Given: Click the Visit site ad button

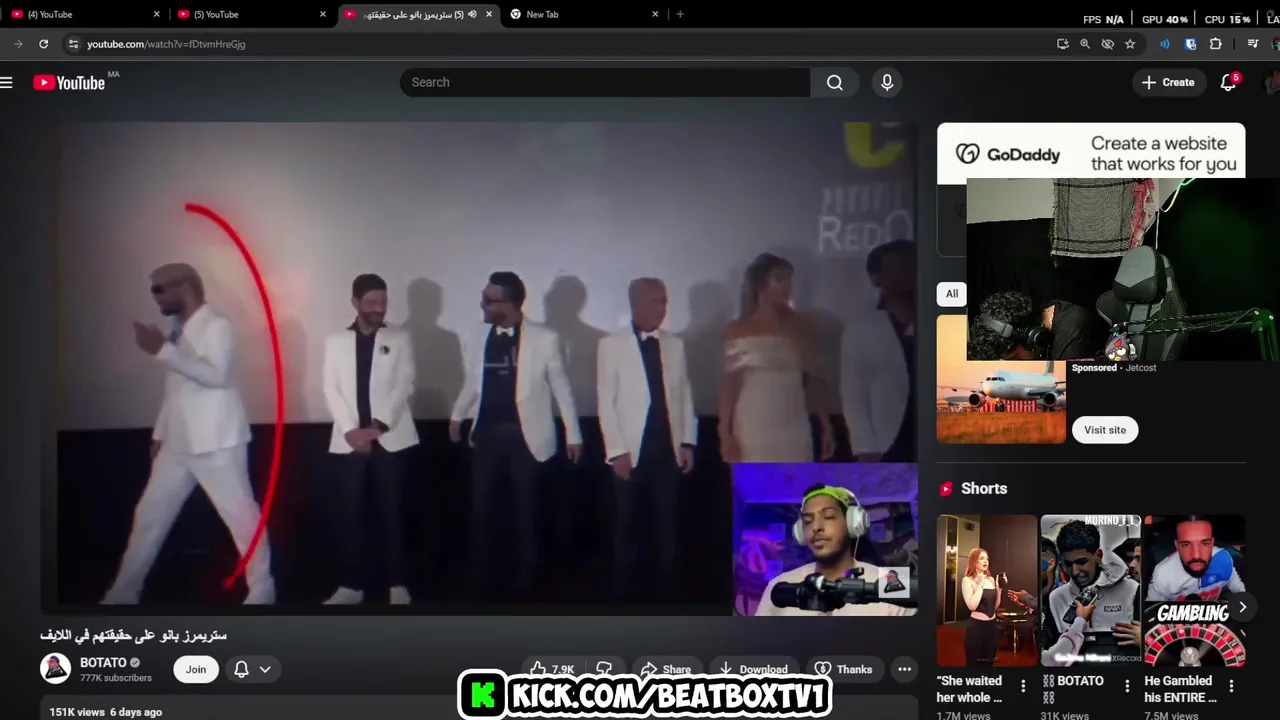Looking at the screenshot, I should coord(1105,430).
